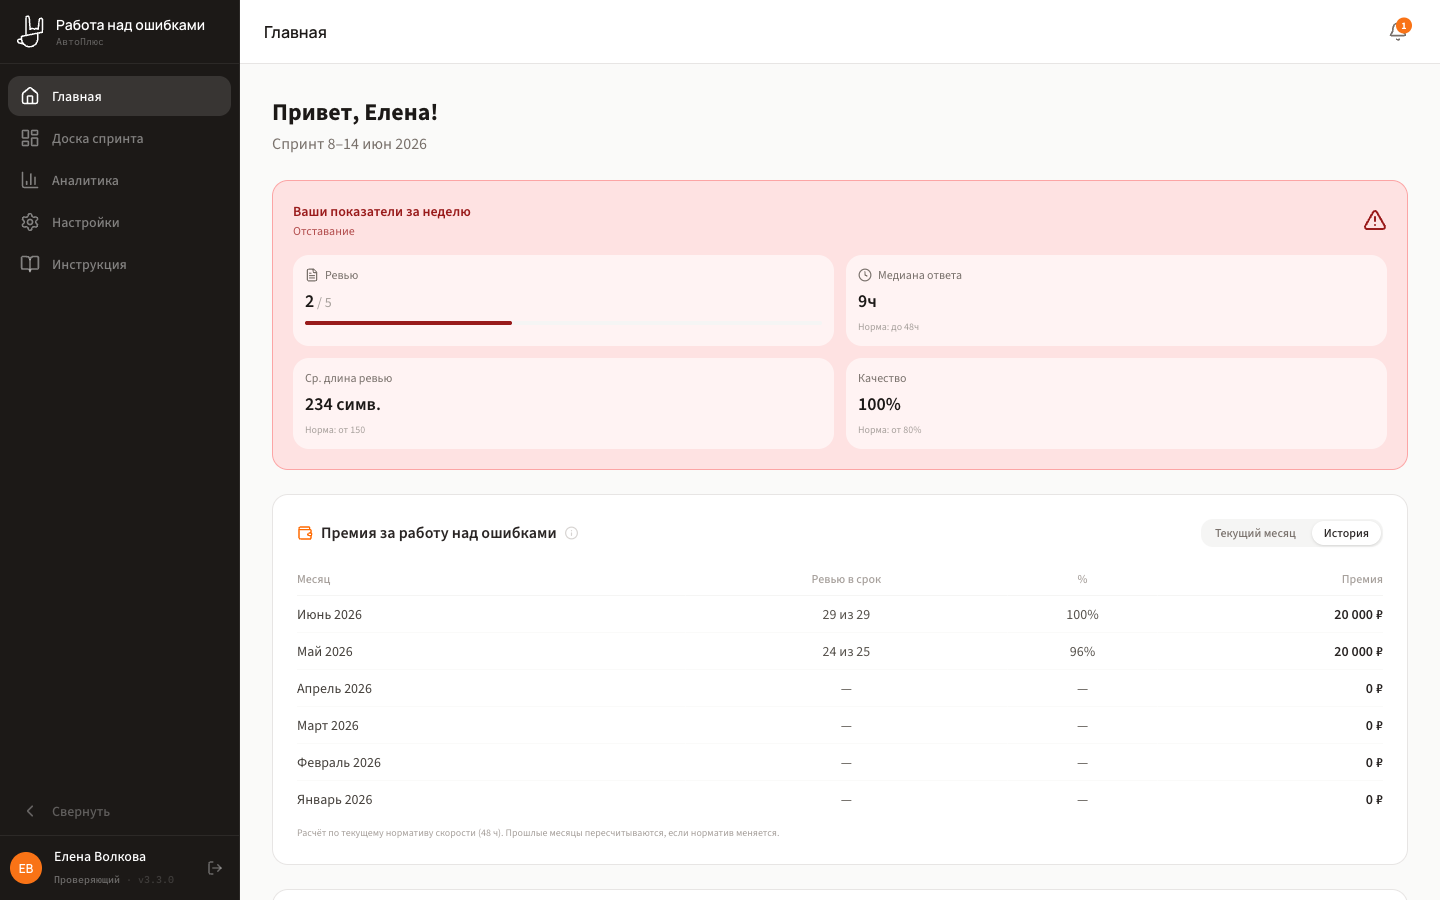Open the Главная menu item
This screenshot has height=900, width=1440.
pos(120,96)
